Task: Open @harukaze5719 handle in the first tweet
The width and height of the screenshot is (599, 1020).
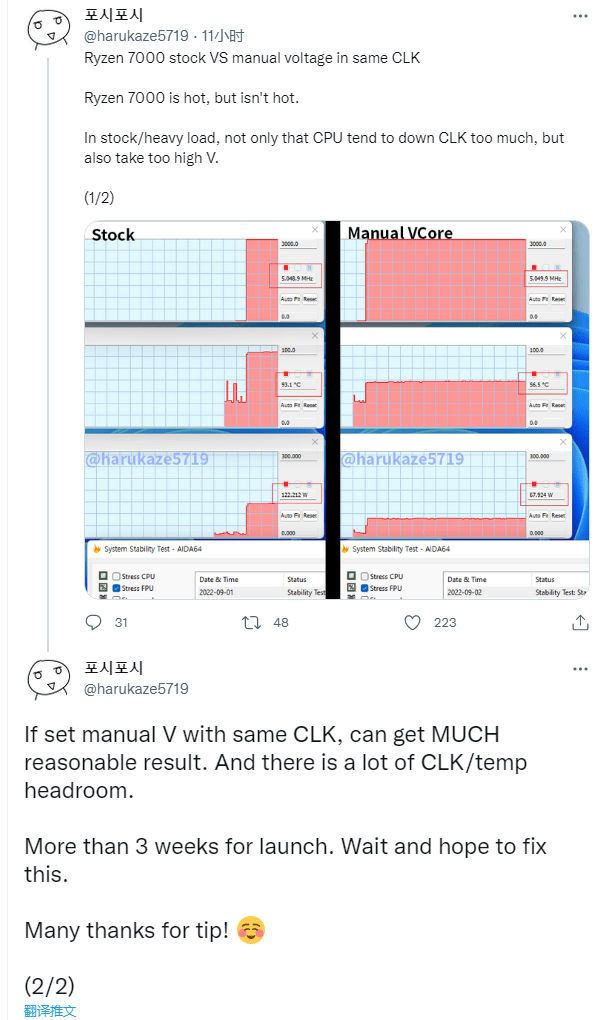Action: click(137, 36)
